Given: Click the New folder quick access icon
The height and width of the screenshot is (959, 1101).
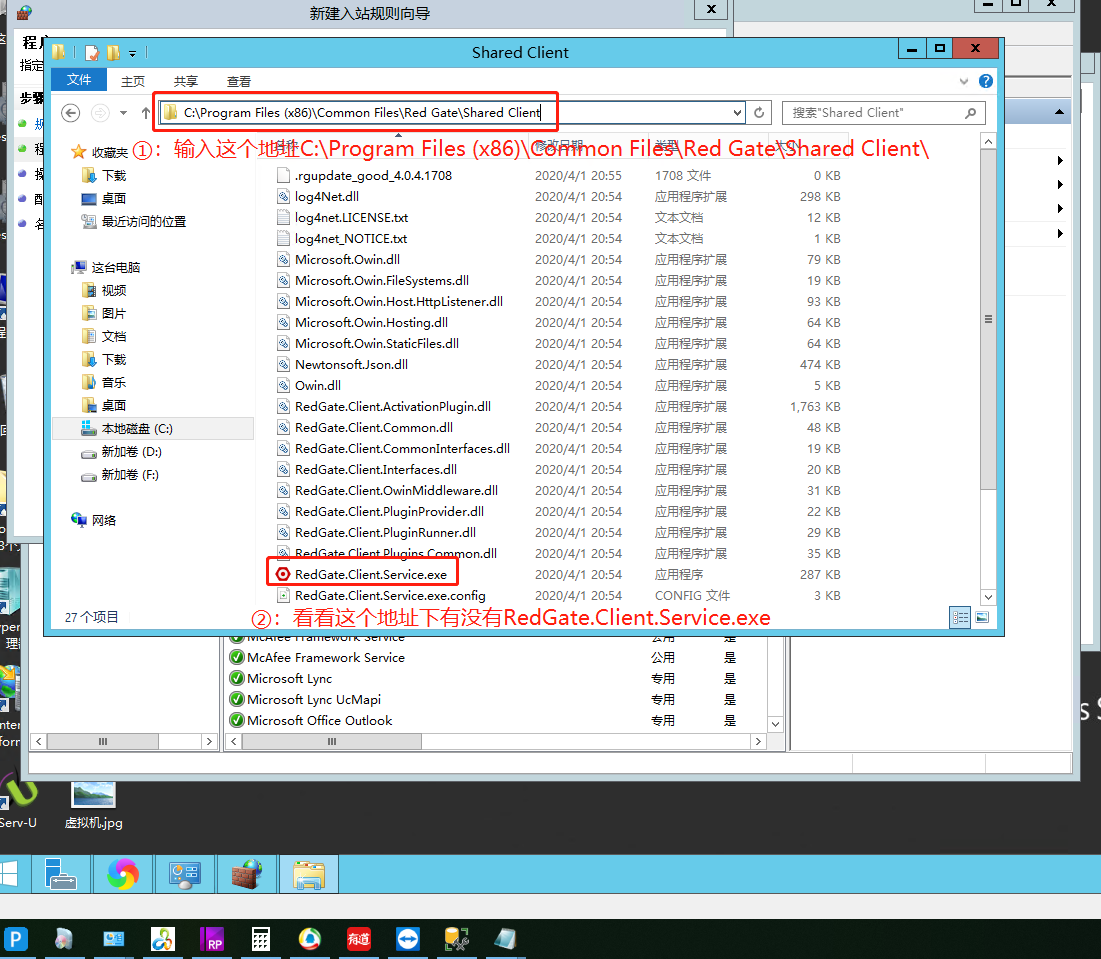Looking at the screenshot, I should (x=113, y=53).
